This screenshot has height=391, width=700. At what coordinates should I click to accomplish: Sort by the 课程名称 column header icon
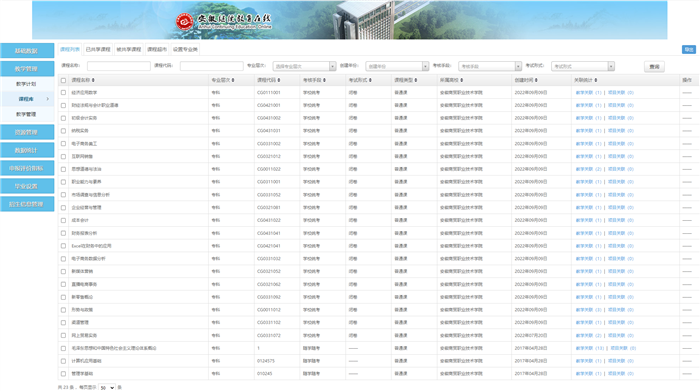coord(93,80)
